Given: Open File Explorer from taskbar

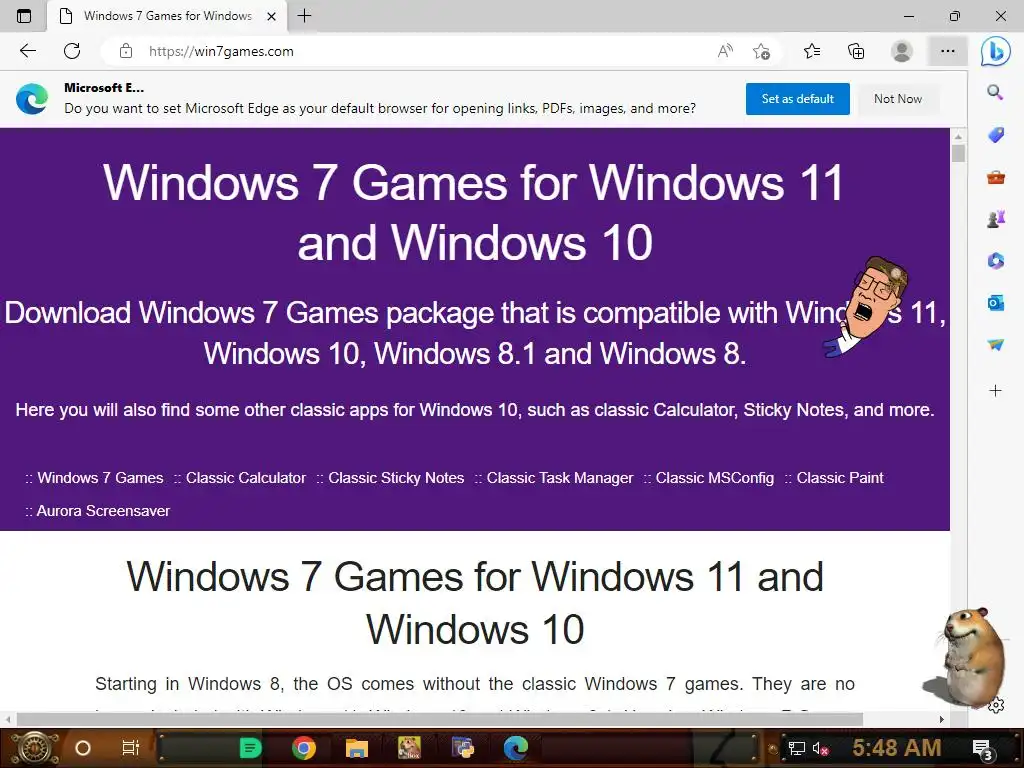Looking at the screenshot, I should pos(357,748).
